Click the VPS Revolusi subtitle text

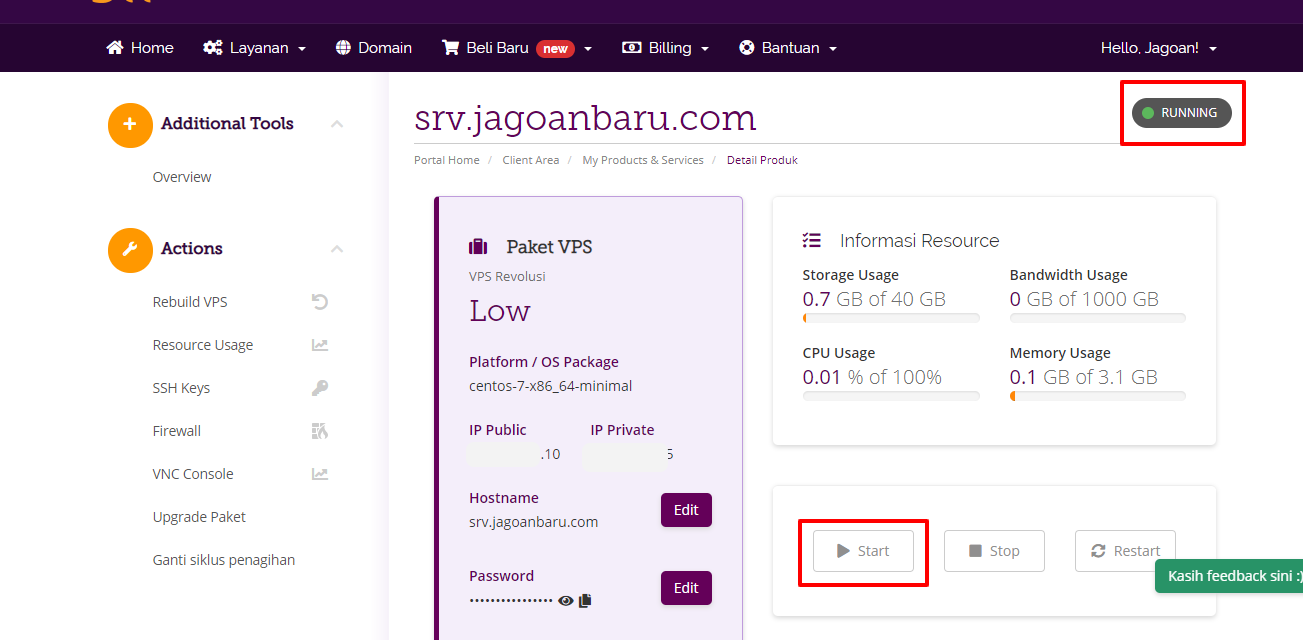coord(507,276)
